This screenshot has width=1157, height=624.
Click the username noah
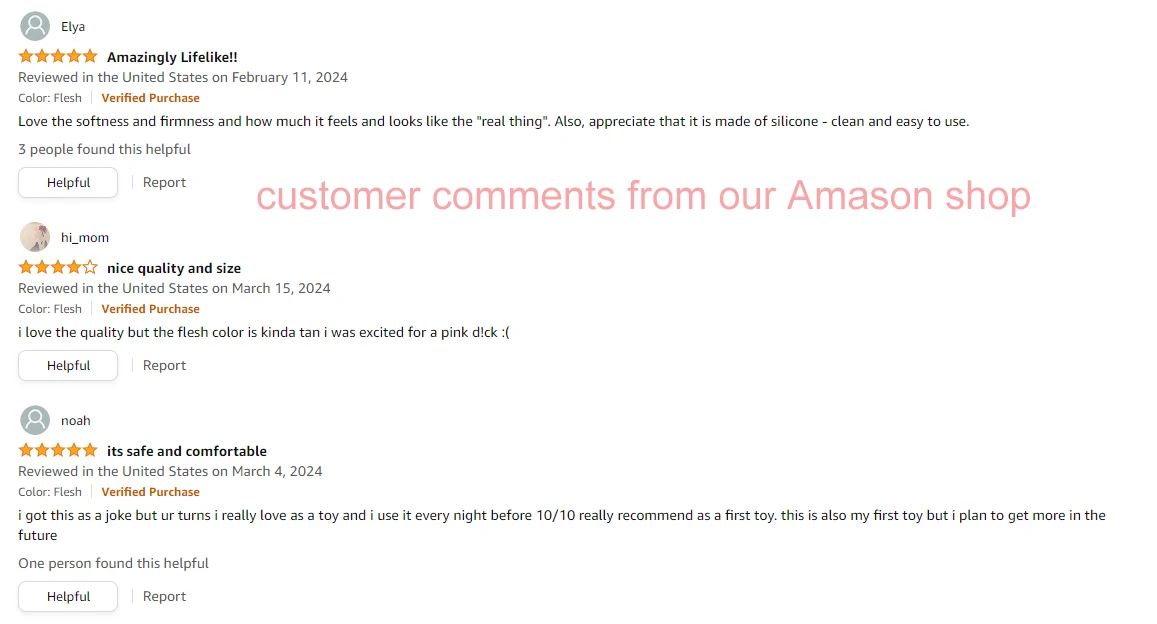[76, 421]
